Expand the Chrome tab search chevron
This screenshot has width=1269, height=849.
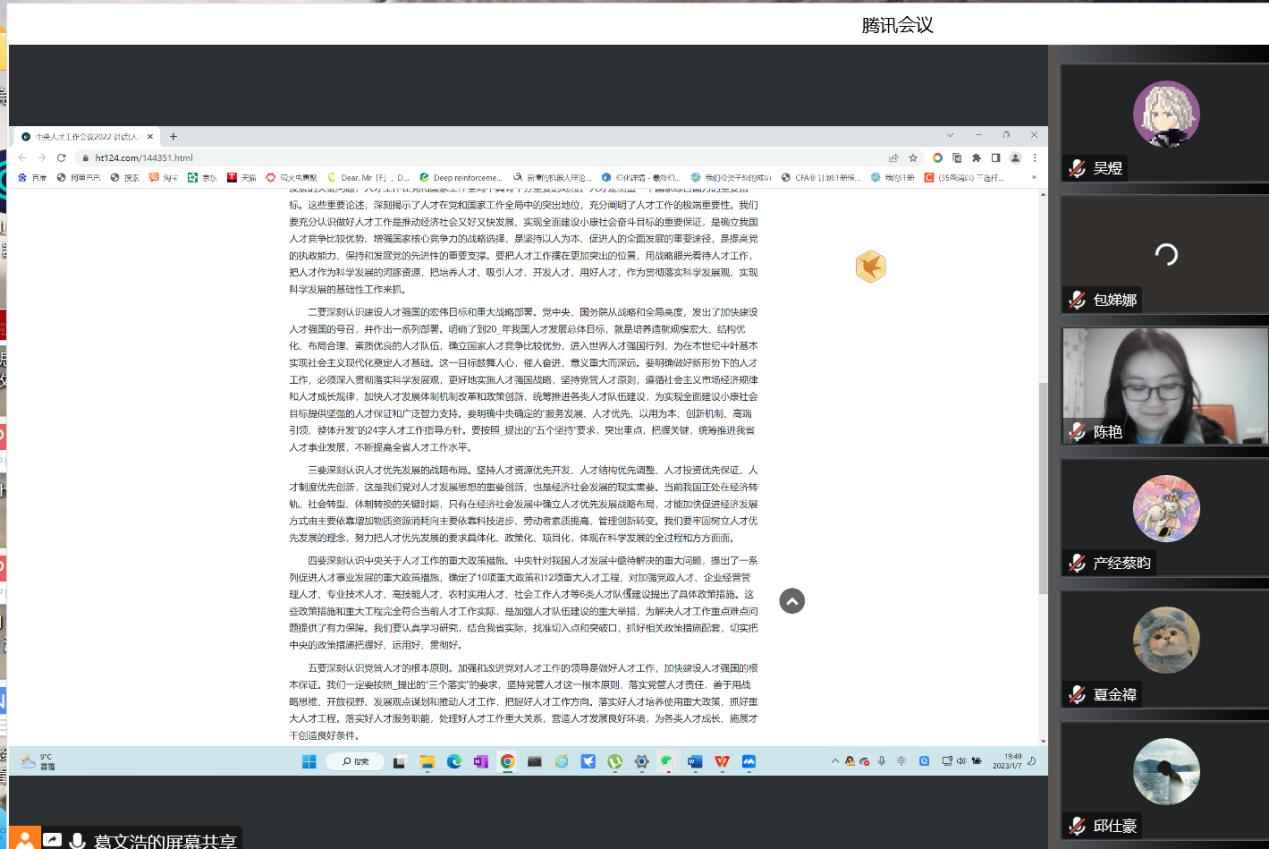coord(949,135)
